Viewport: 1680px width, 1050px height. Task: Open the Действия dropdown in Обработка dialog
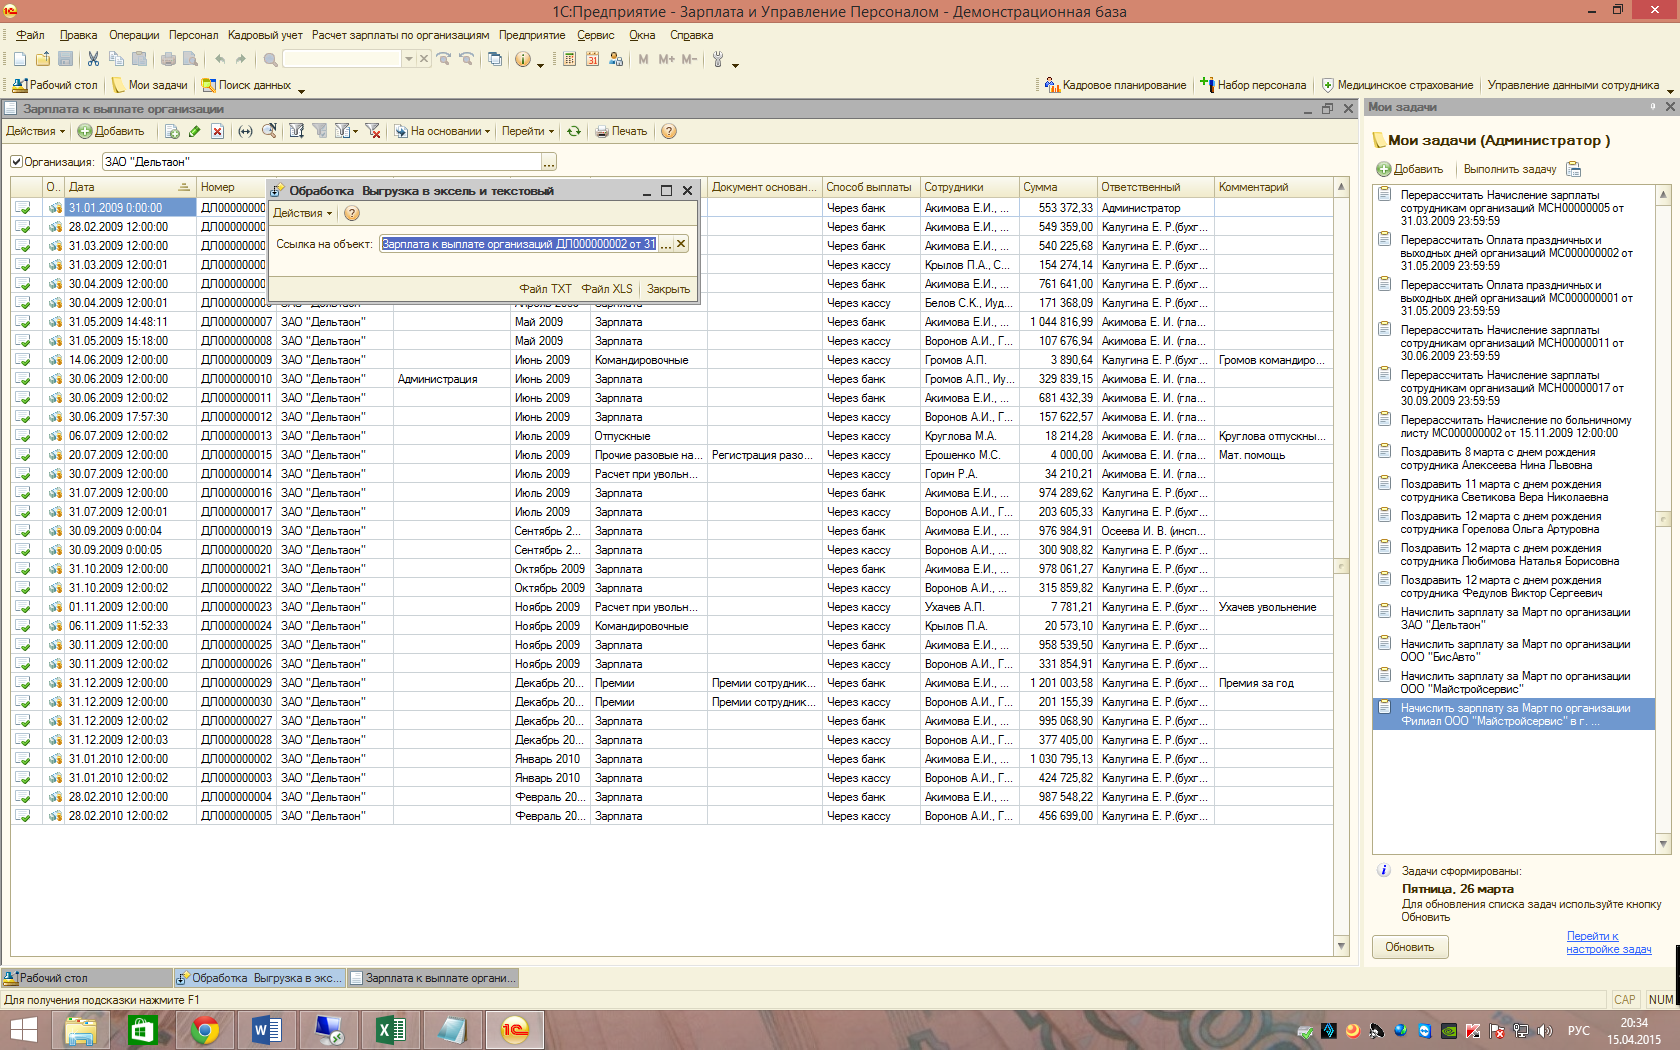(303, 213)
